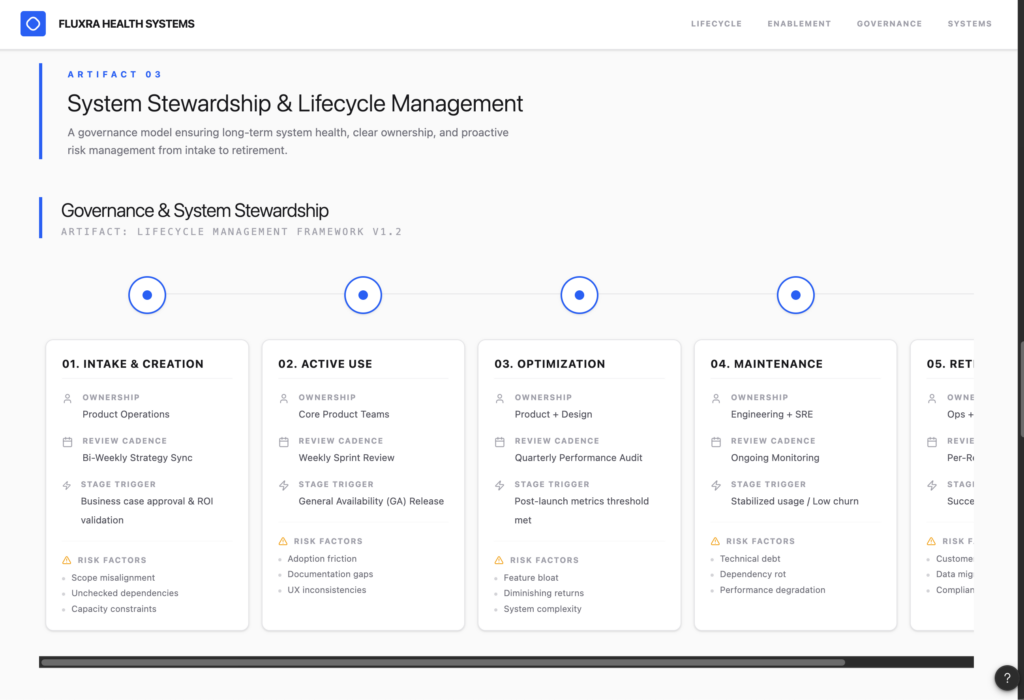Click the Adoption friction risk item
The width and height of the screenshot is (1024, 700).
[322, 559]
